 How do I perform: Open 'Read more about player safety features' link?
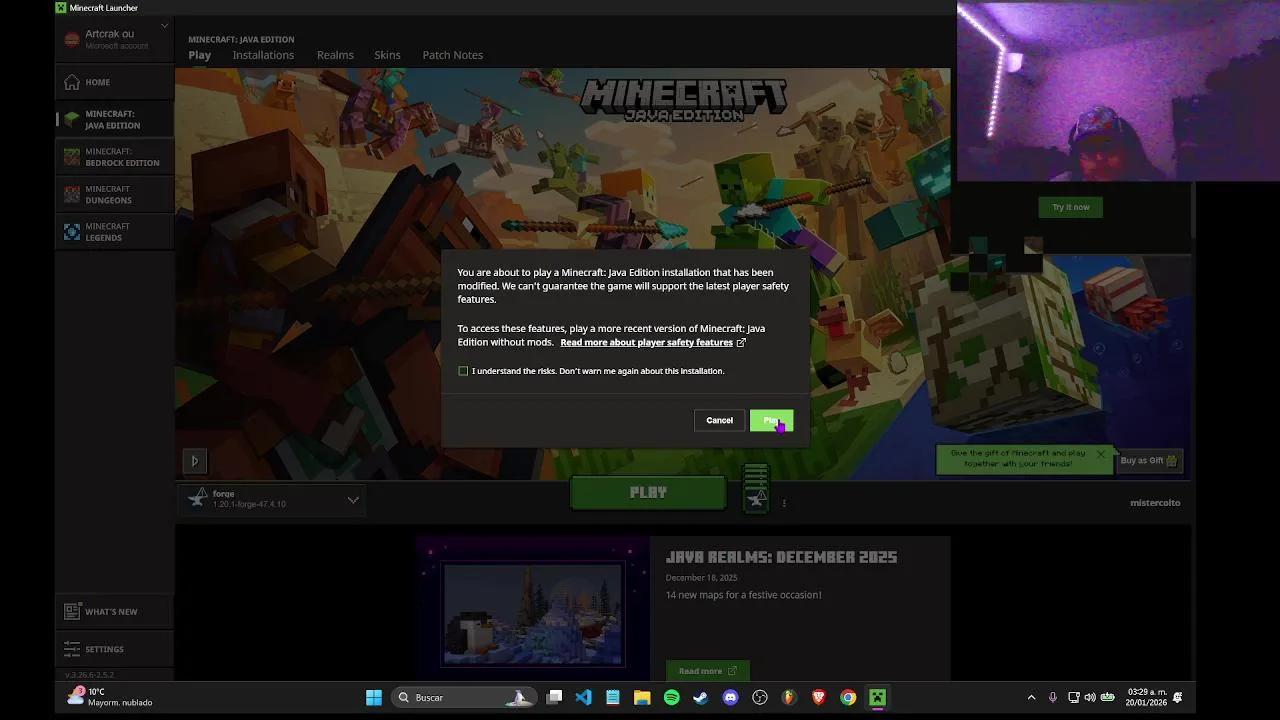tap(646, 342)
